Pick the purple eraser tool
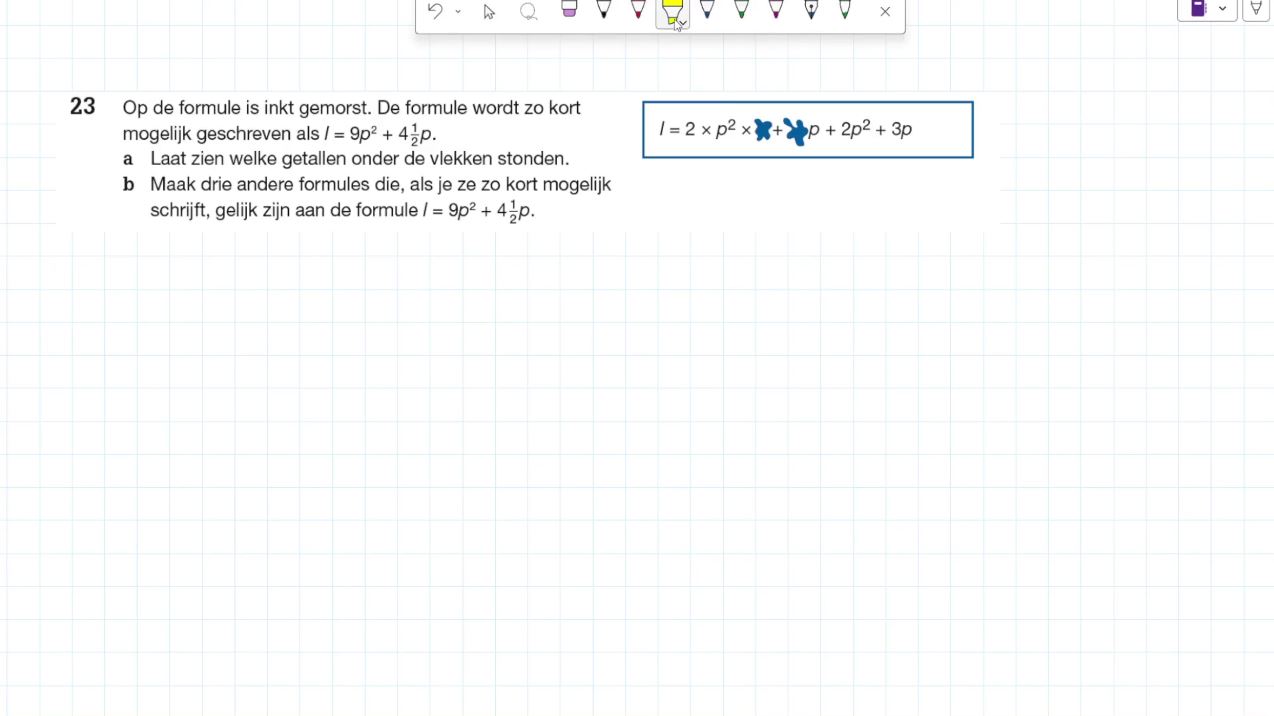The width and height of the screenshot is (1274, 716). click(x=569, y=9)
